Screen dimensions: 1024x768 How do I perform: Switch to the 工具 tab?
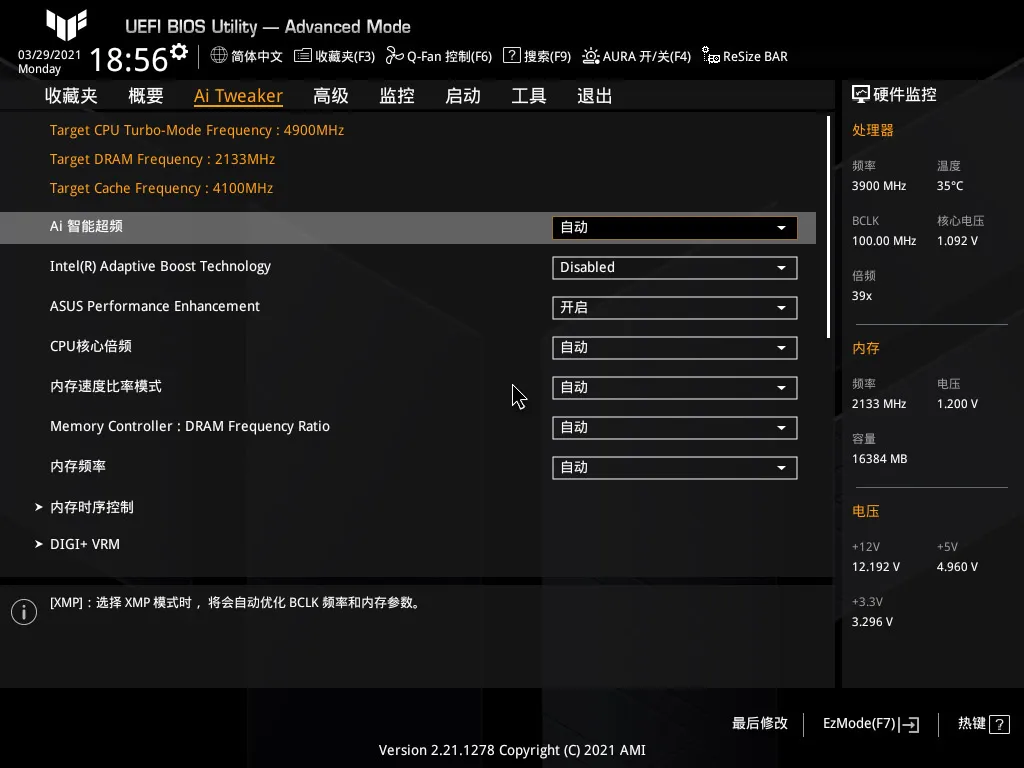[529, 96]
